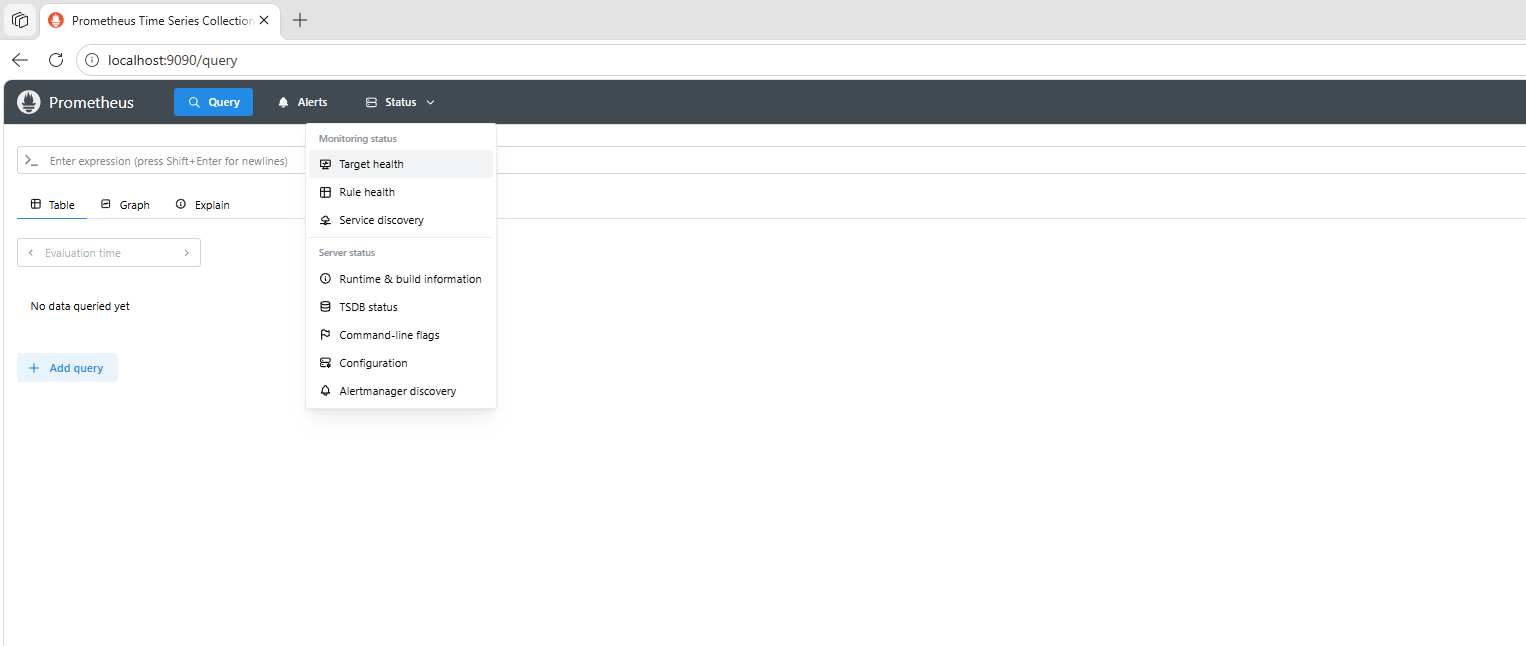Select Alertmanager discovery entry
Viewport: 1526px width, 646px height.
click(401, 391)
